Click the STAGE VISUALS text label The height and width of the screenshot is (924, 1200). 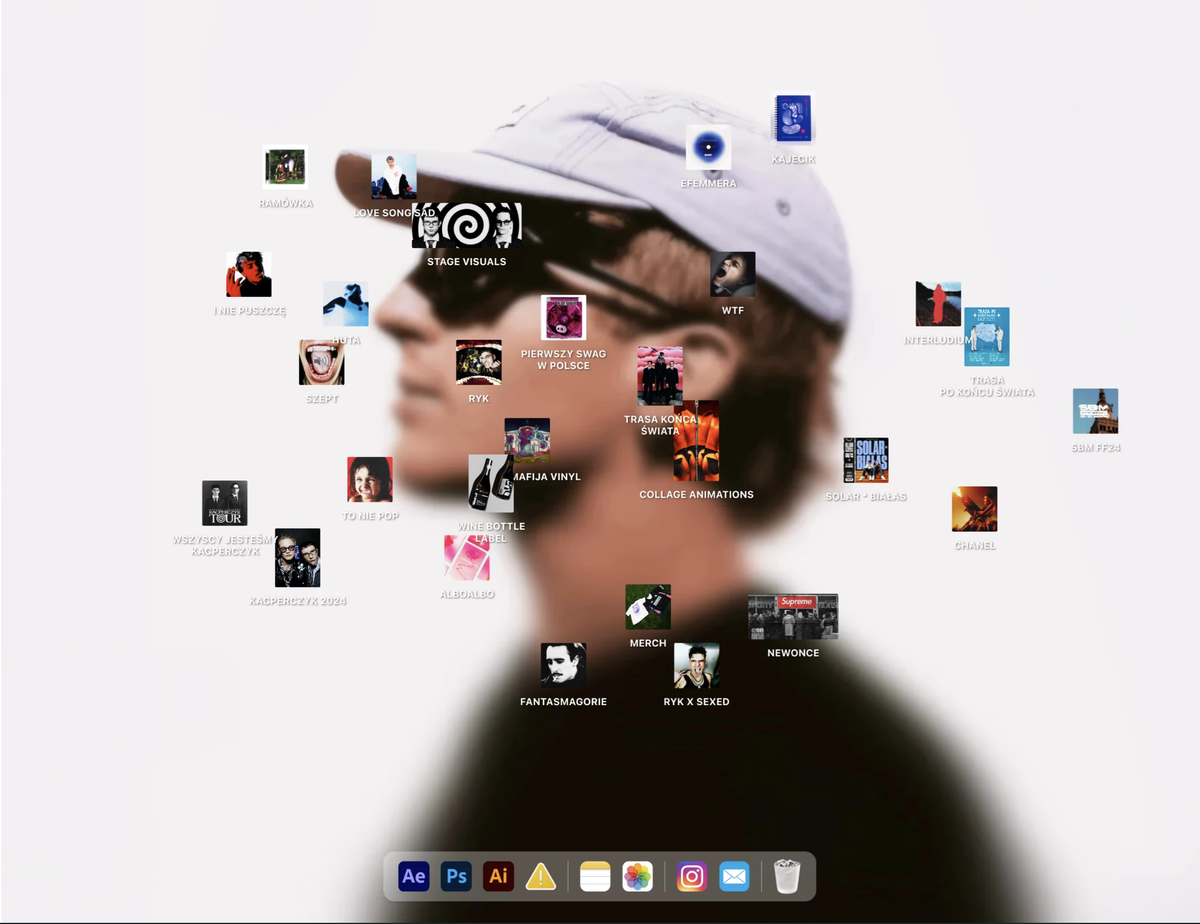click(x=467, y=262)
